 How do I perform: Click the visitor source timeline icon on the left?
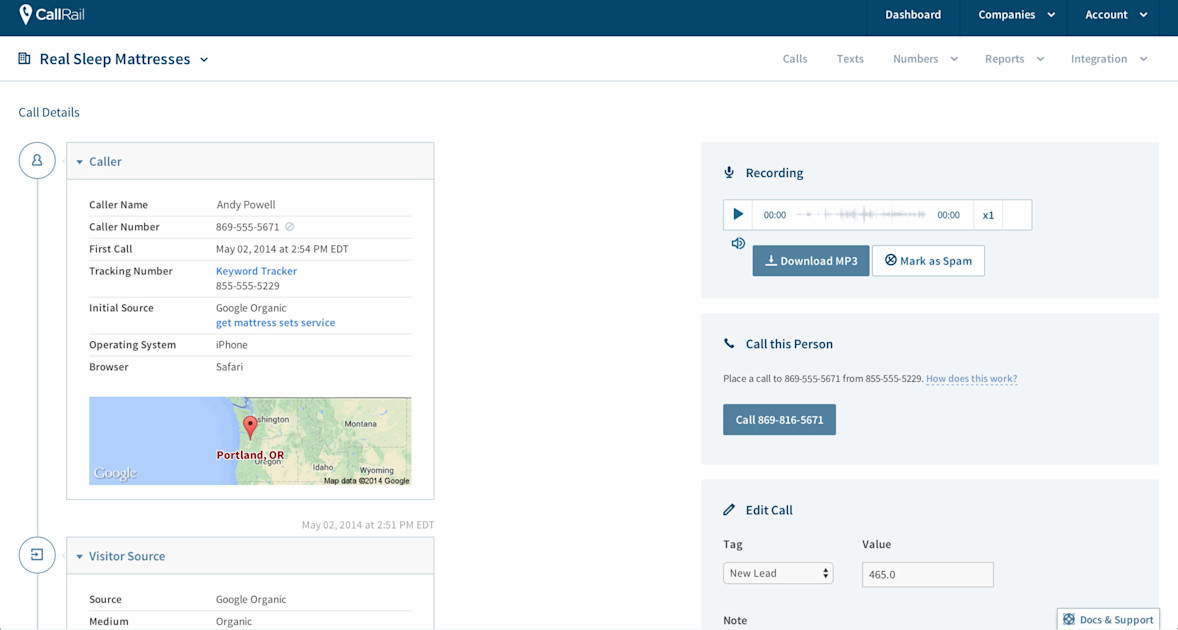(x=37, y=555)
